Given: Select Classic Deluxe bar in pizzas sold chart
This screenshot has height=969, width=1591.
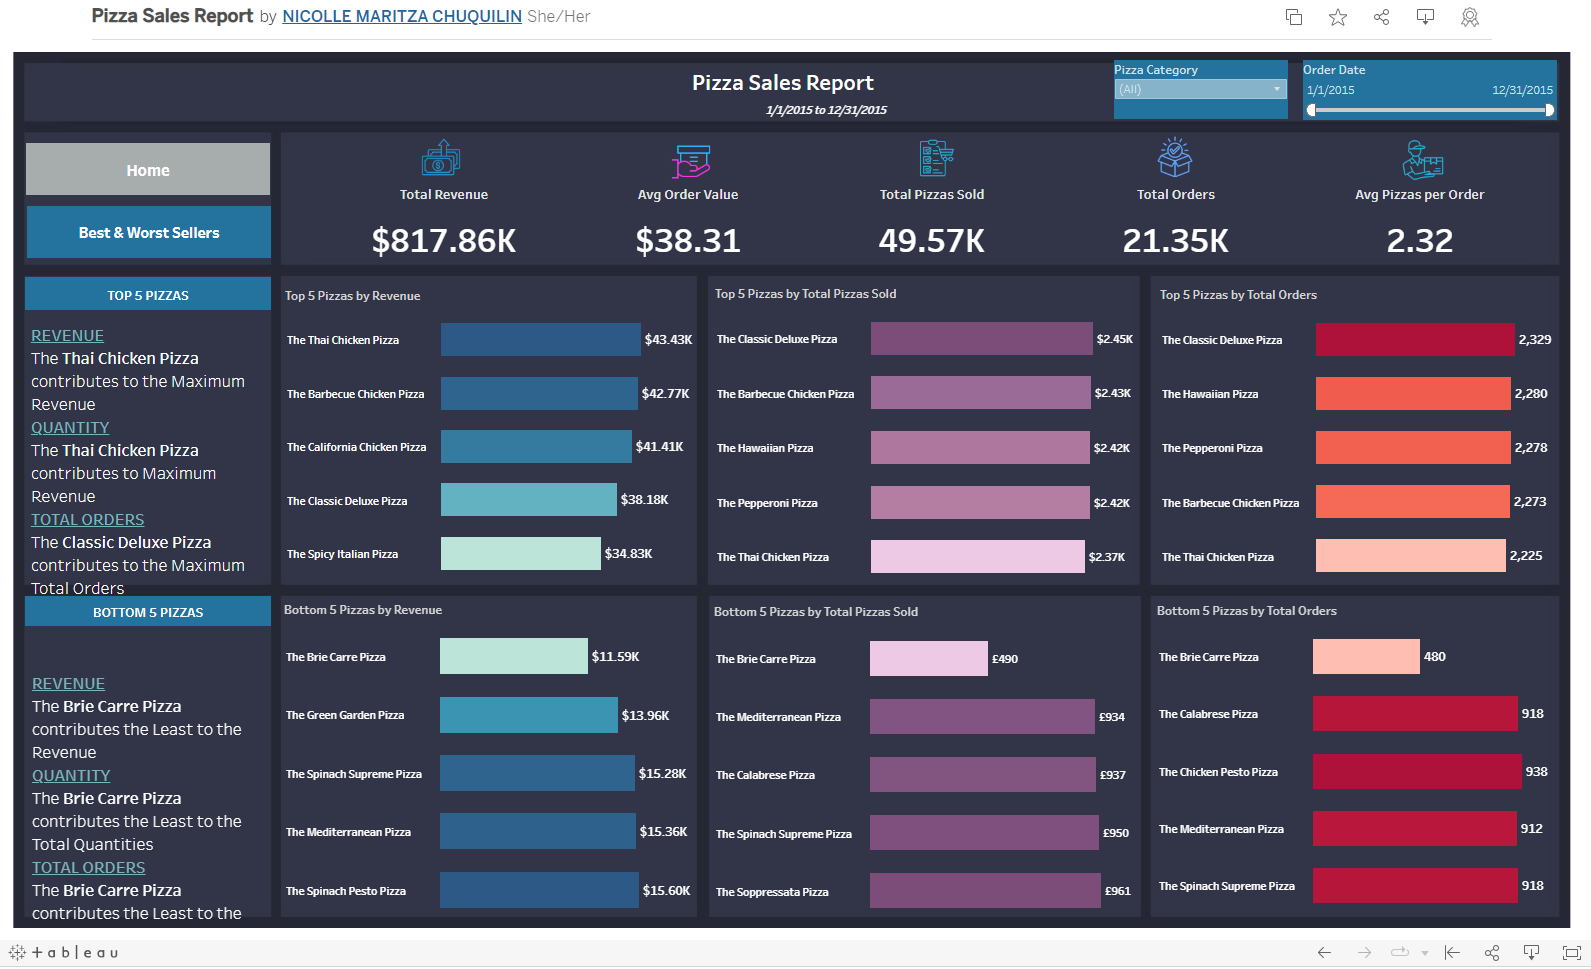Looking at the screenshot, I should point(982,339).
